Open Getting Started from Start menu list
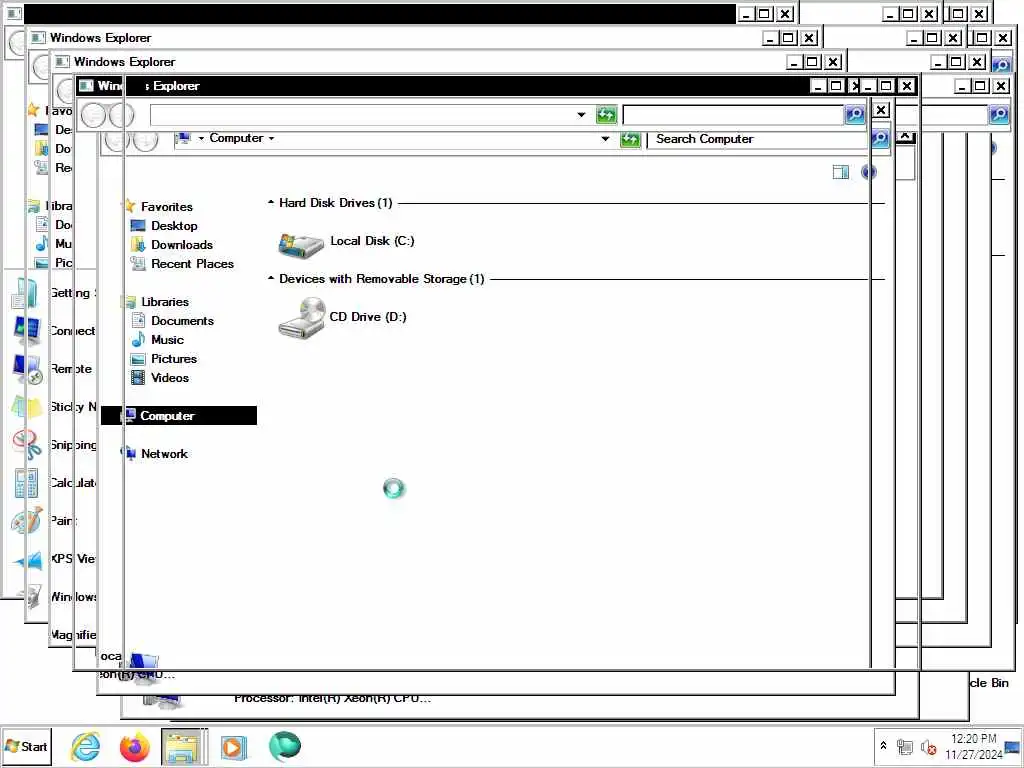Screen dimensions: 1024x768 [54, 293]
